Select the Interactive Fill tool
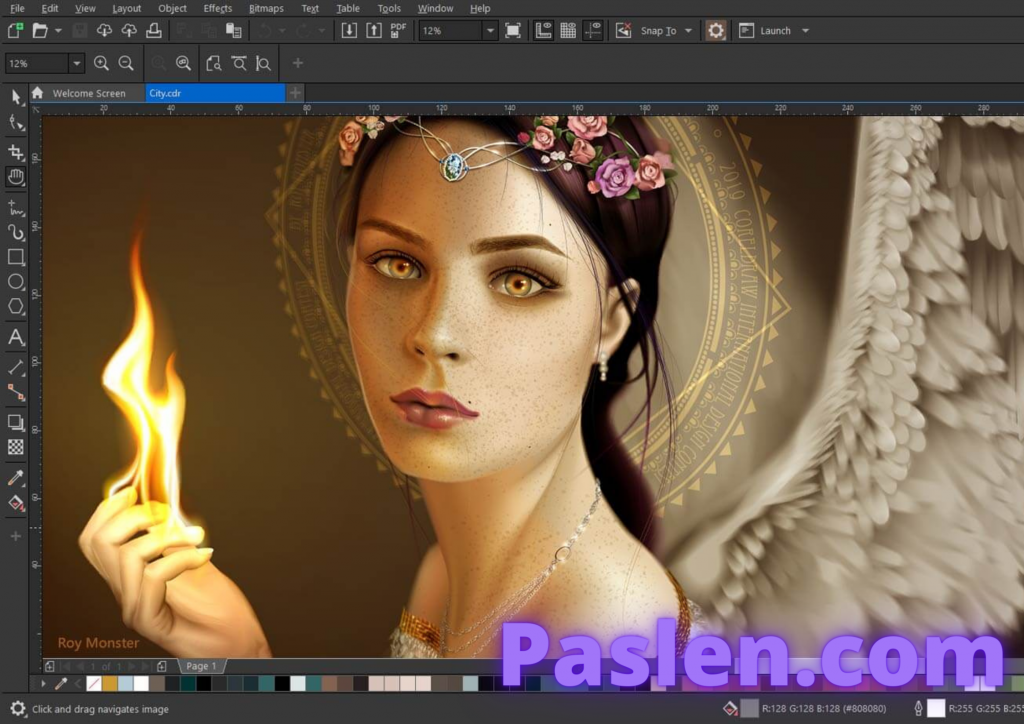1024x724 pixels. coord(16,503)
